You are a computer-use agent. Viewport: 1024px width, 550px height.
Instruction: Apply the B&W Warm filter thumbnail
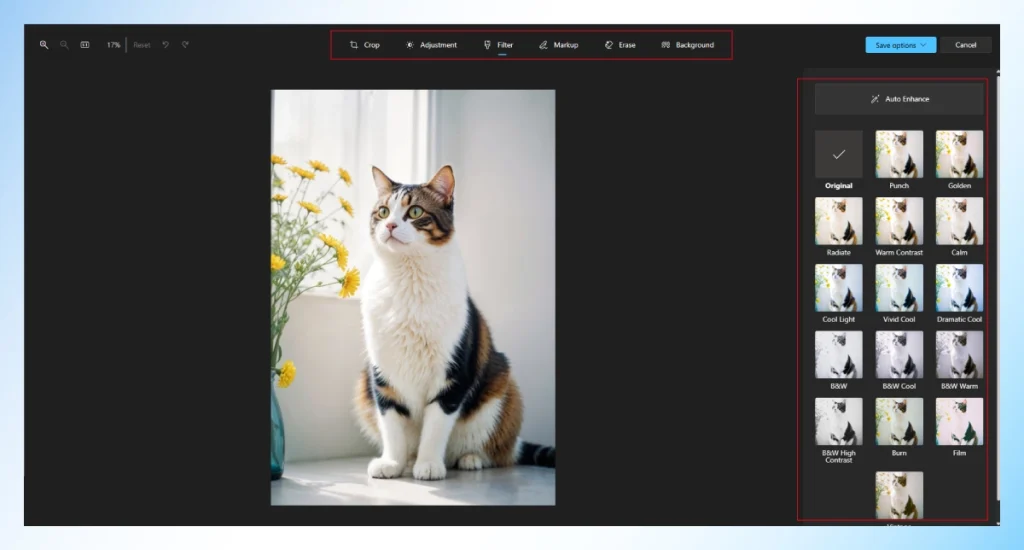point(959,355)
